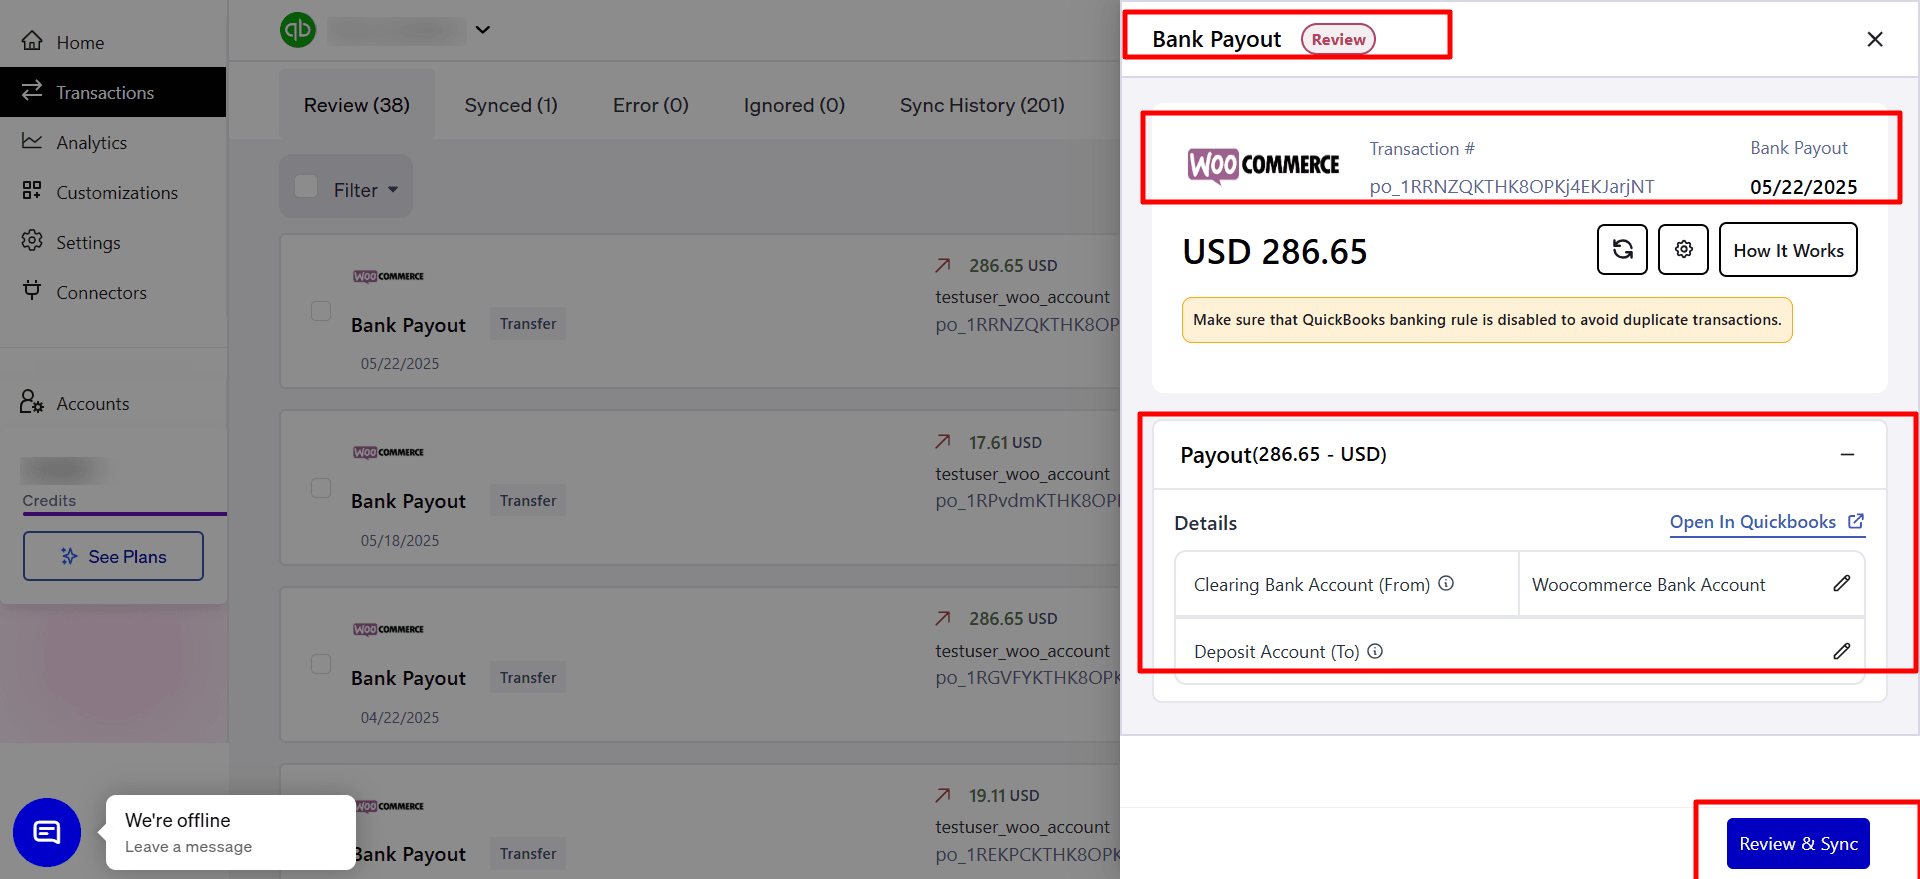Screen dimensions: 1920x879
Task: Click the QuickBooks banking rule warning notice
Action: (1487, 320)
